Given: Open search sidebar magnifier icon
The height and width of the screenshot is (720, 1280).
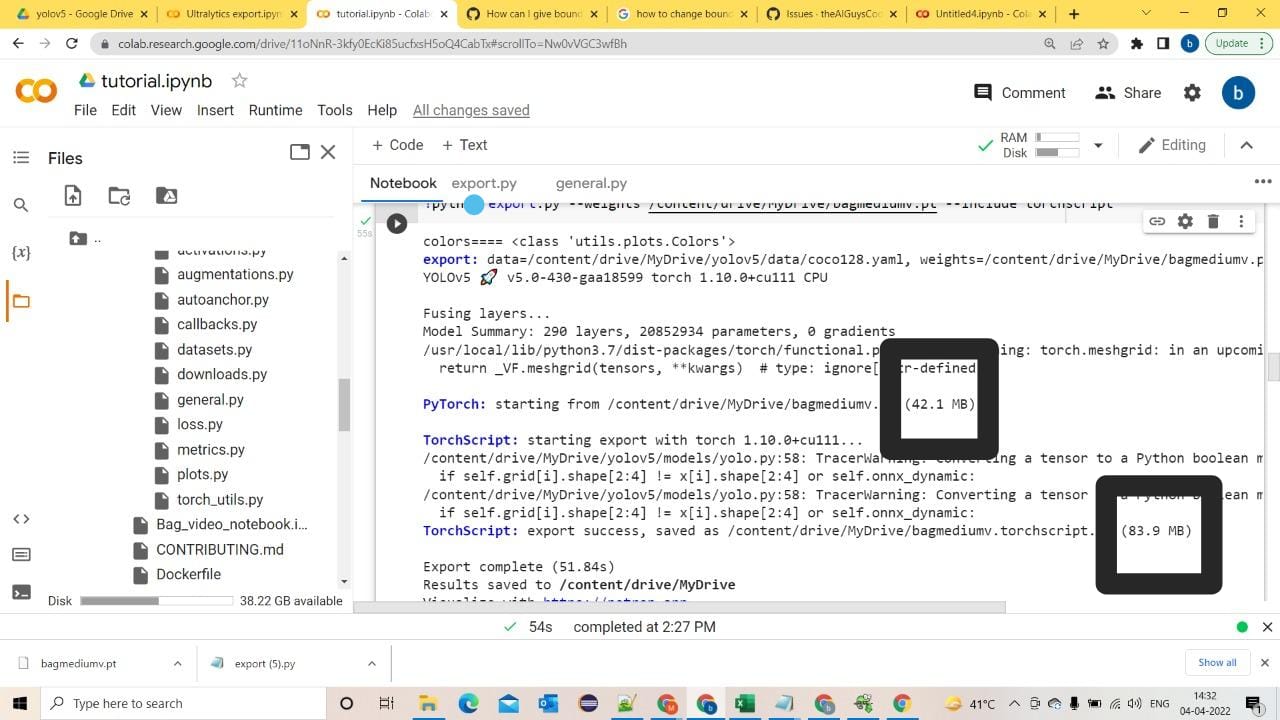Looking at the screenshot, I should pos(21,205).
